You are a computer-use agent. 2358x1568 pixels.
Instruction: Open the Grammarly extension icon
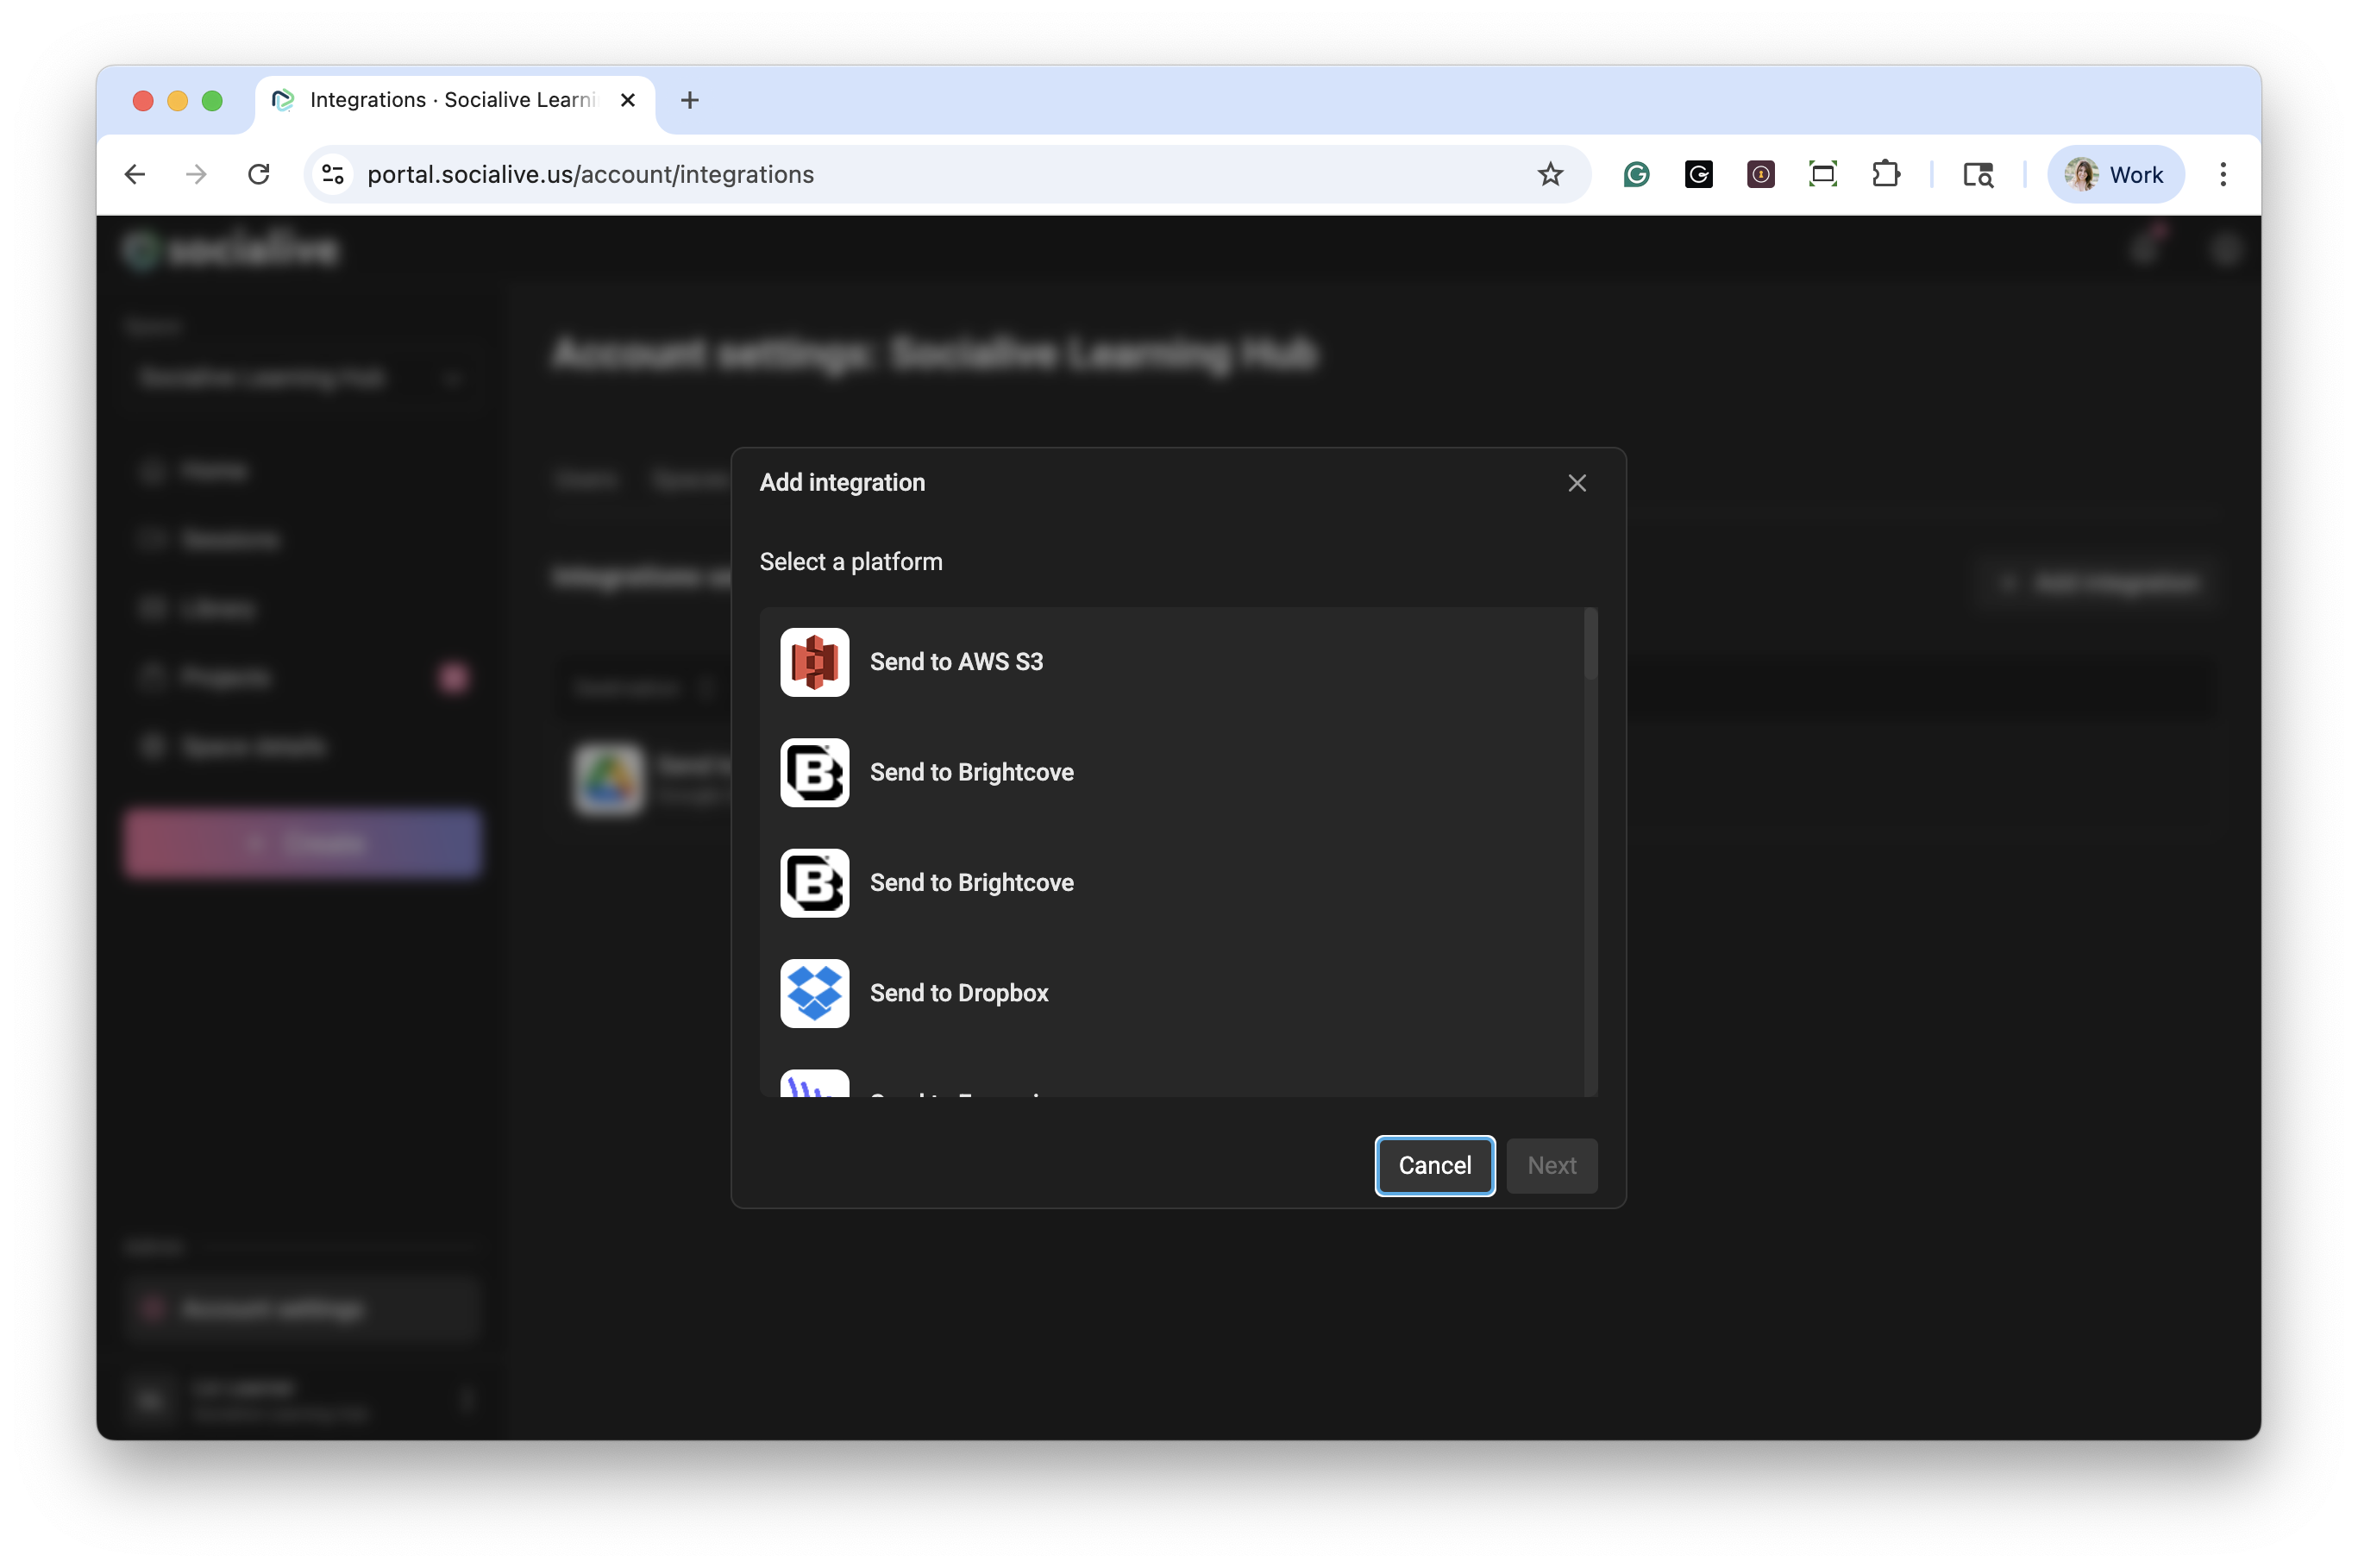(1636, 175)
